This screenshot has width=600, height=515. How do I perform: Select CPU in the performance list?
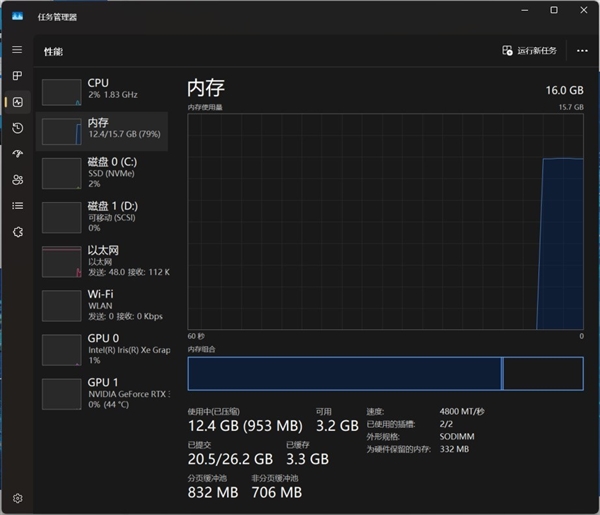(102, 91)
